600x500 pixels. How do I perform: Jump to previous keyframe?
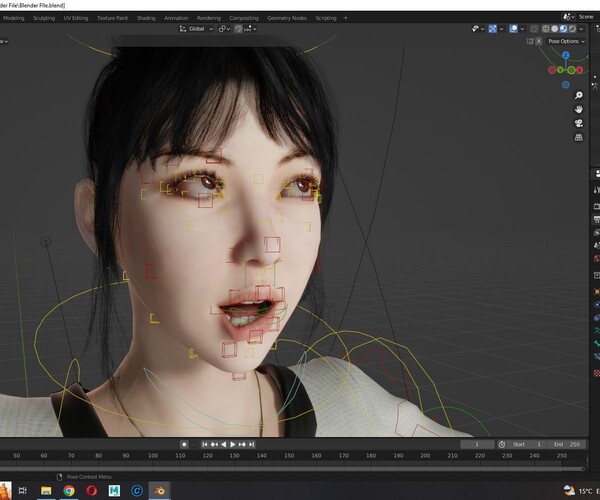coord(214,445)
